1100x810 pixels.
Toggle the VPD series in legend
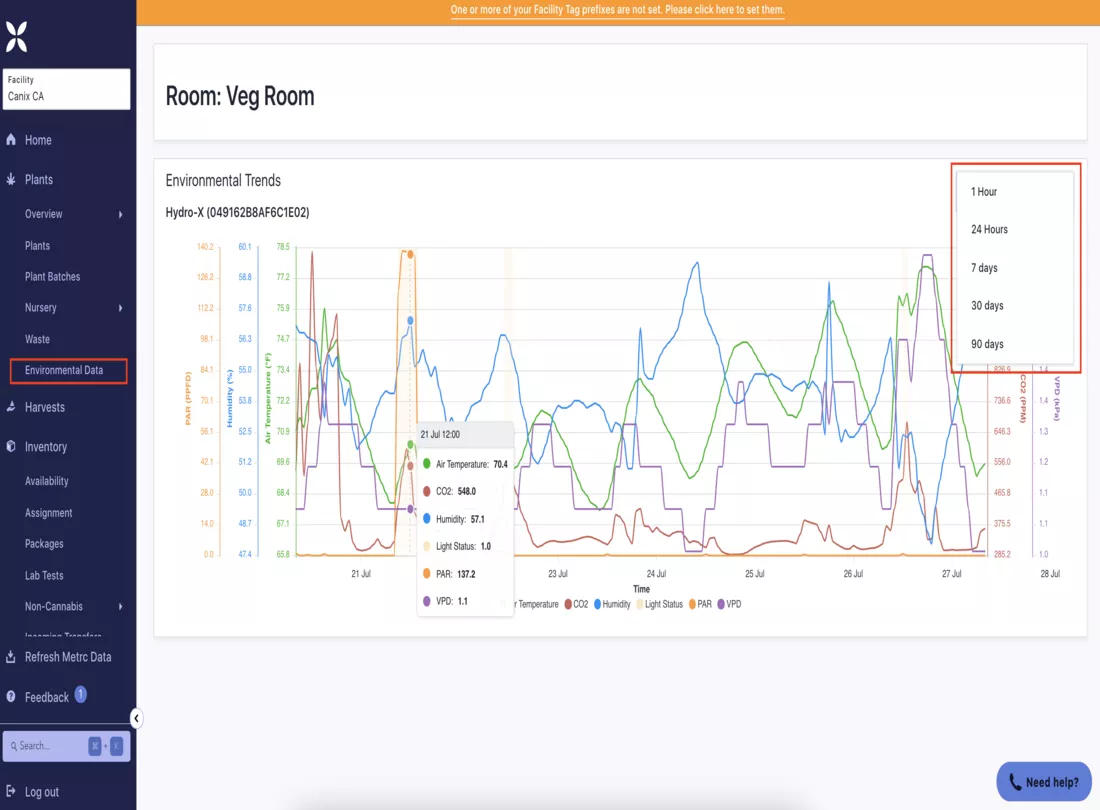tap(729, 604)
